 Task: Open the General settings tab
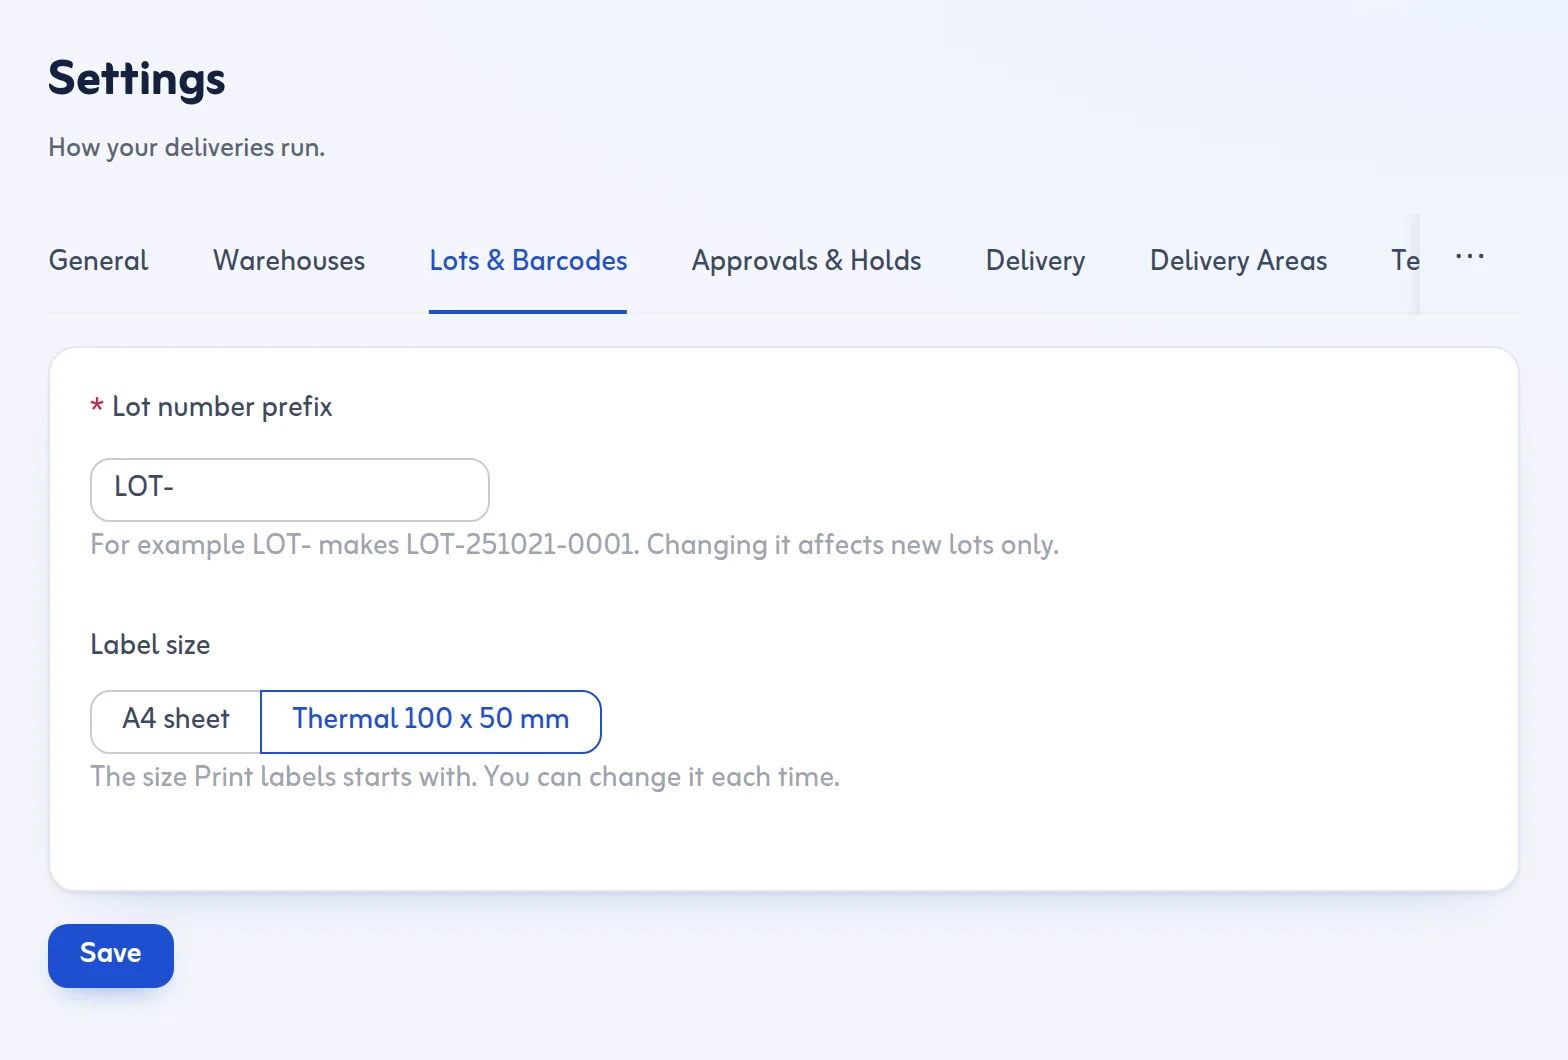click(x=98, y=261)
